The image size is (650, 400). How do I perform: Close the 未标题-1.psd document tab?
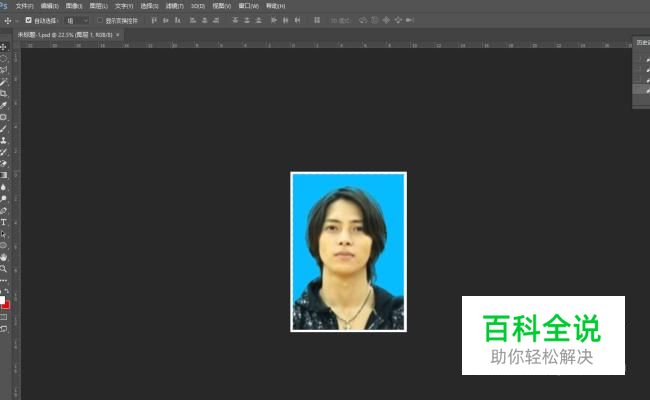coord(118,35)
